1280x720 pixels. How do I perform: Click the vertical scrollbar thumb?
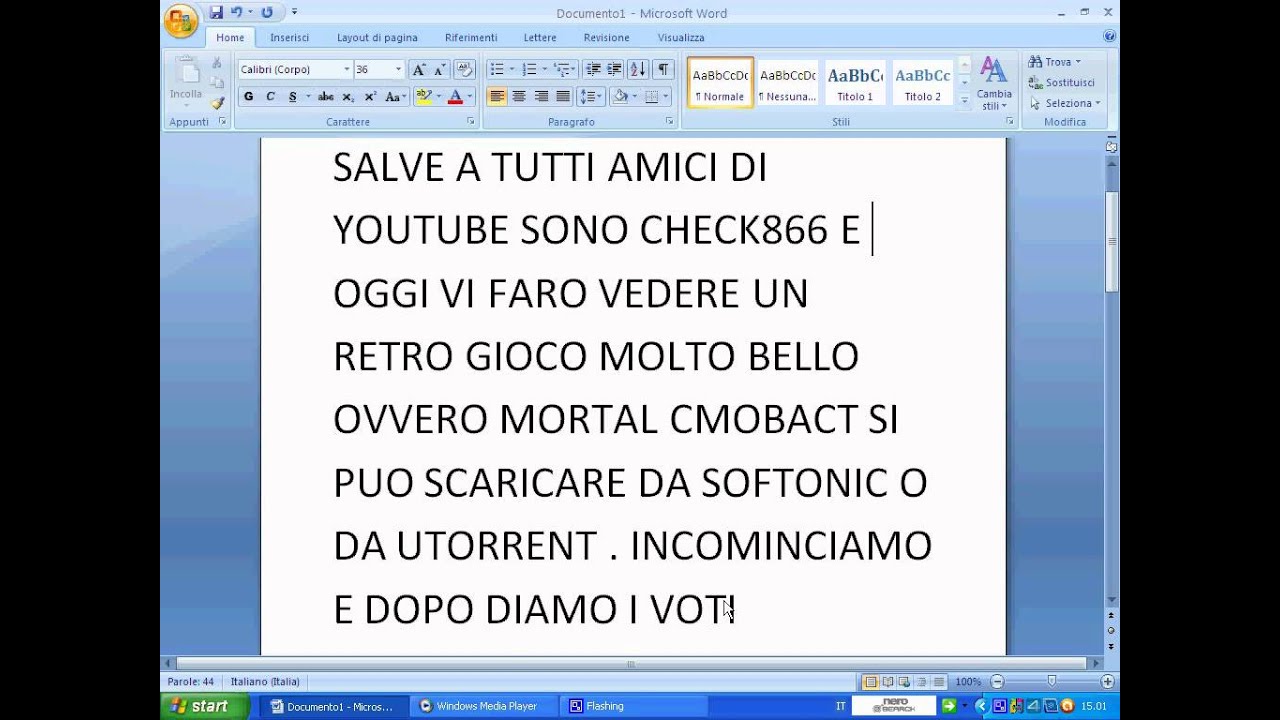tap(1111, 240)
